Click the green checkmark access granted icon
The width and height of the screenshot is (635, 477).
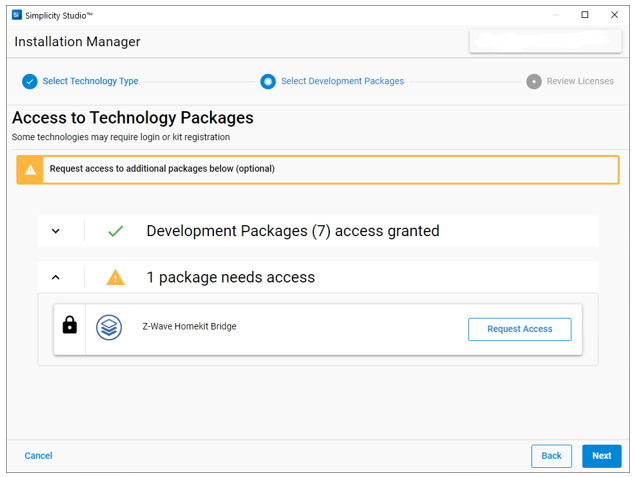116,231
